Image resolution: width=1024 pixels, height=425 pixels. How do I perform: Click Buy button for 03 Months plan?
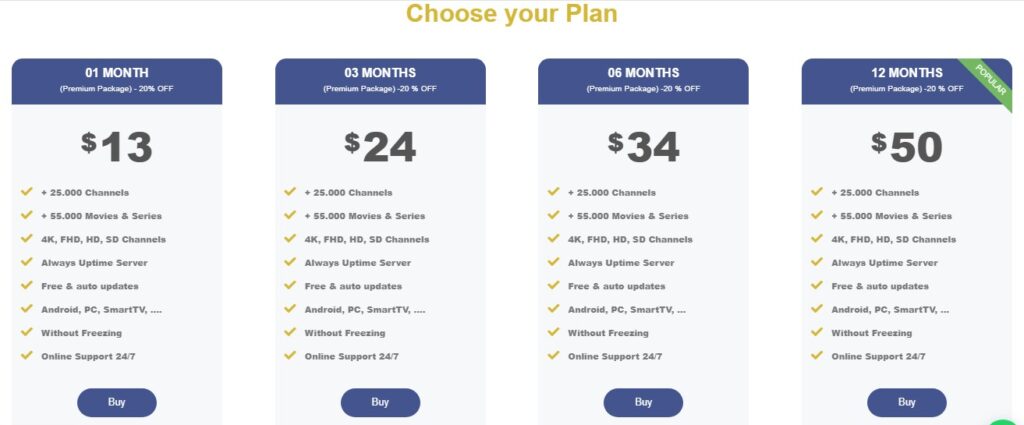(x=380, y=402)
